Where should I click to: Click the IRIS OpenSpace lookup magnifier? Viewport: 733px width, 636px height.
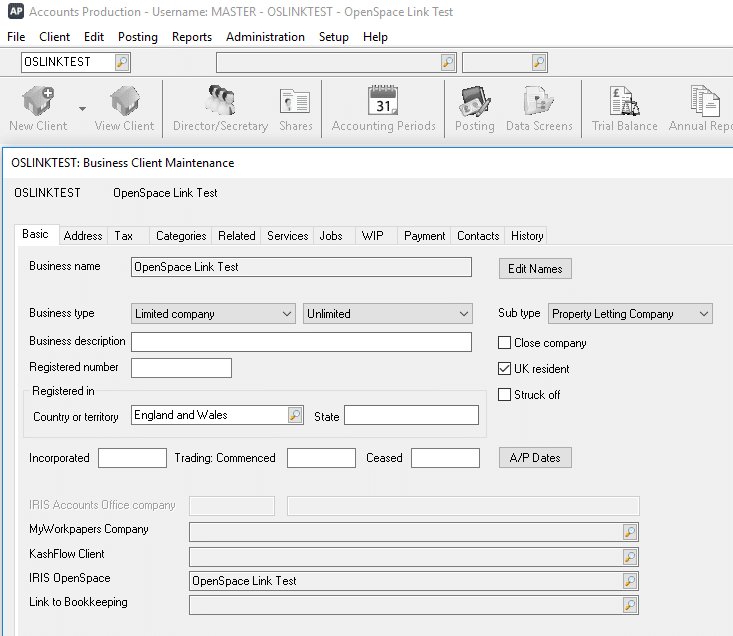coord(630,581)
